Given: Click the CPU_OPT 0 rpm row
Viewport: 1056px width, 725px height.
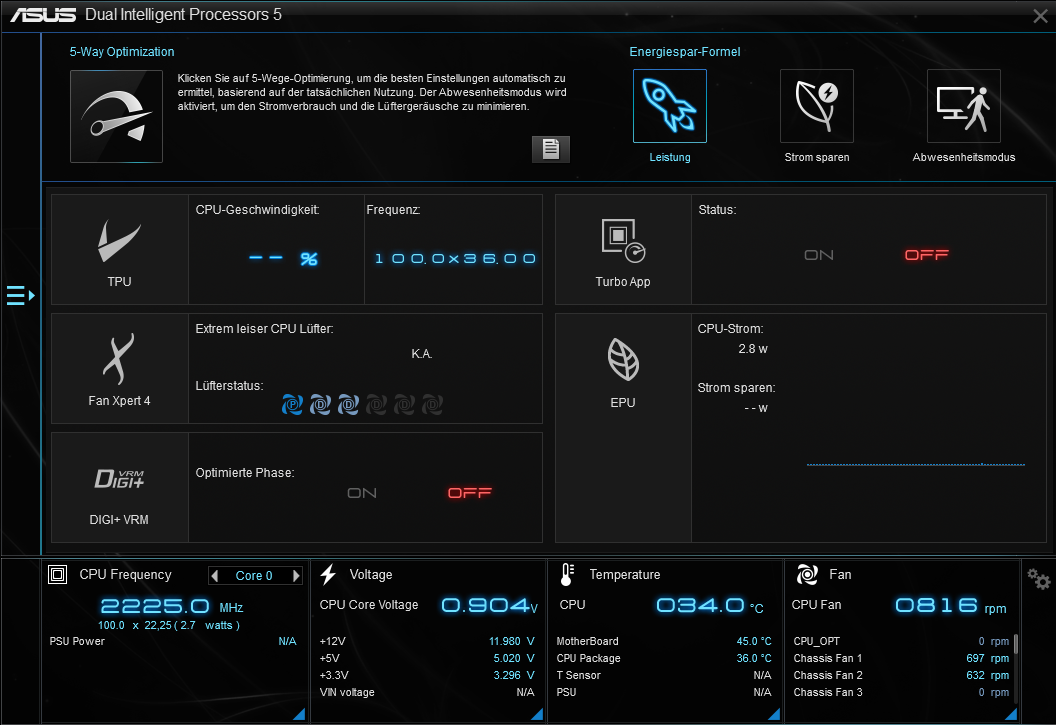Looking at the screenshot, I should (x=901, y=642).
